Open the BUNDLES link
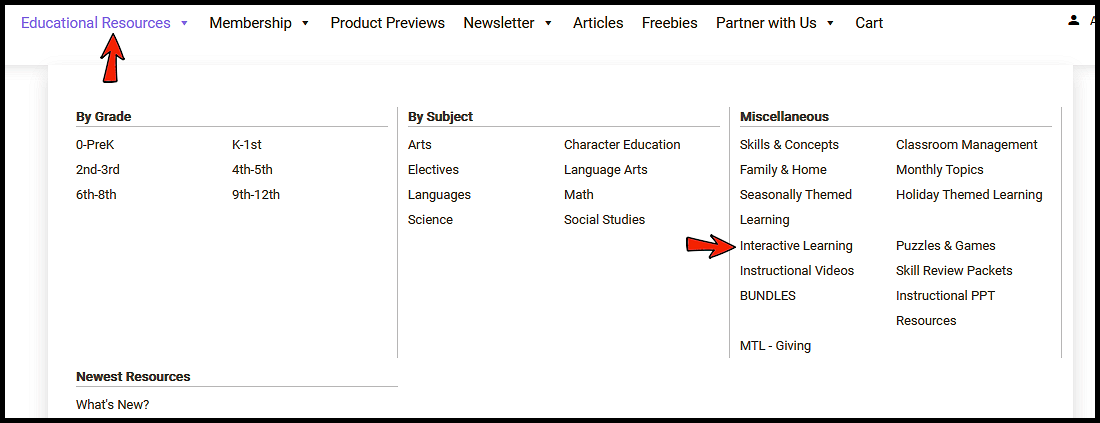The height and width of the screenshot is (423, 1100). coord(767,296)
